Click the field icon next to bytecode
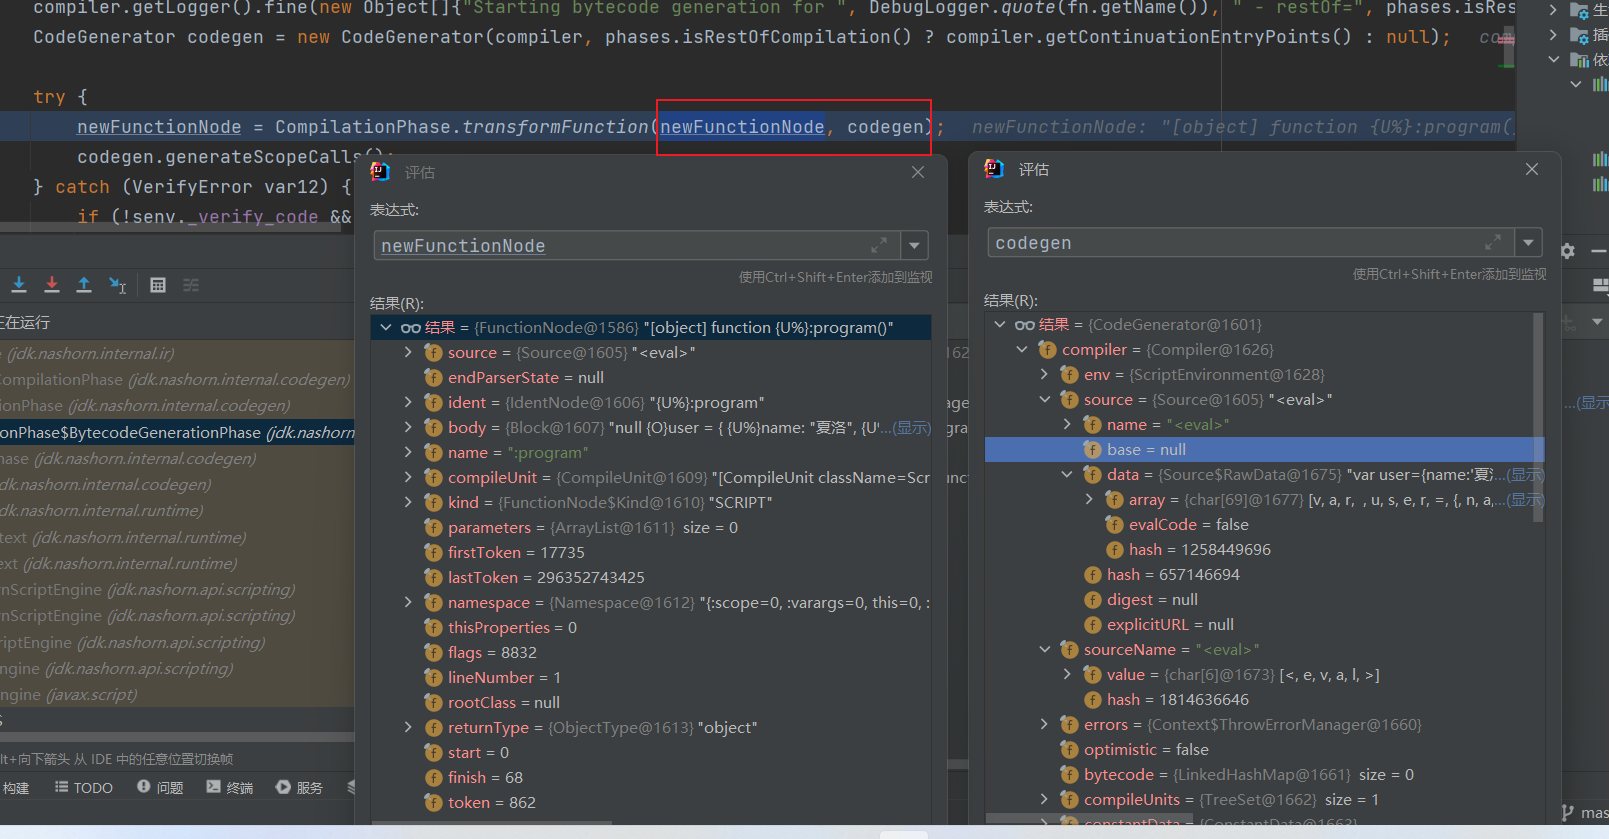The height and width of the screenshot is (839, 1609). click(1069, 774)
